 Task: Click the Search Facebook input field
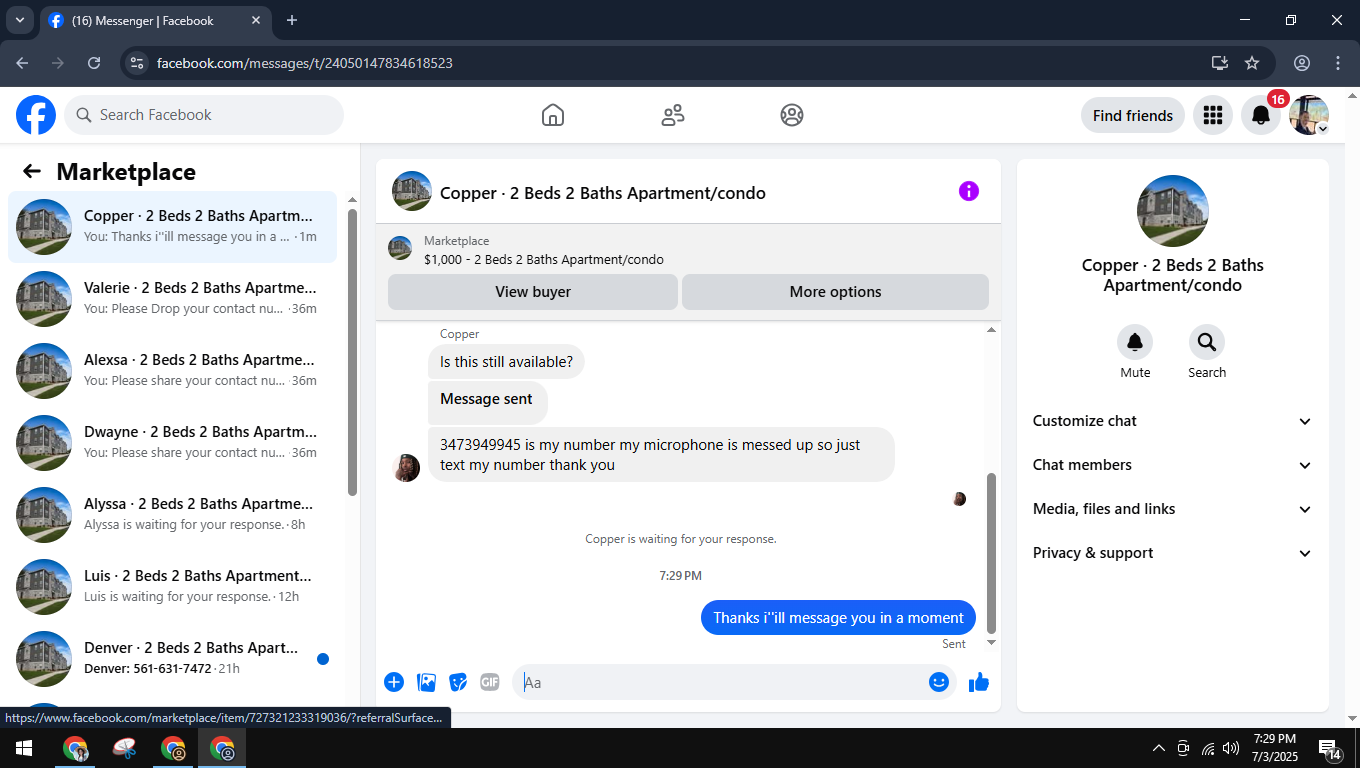204,115
